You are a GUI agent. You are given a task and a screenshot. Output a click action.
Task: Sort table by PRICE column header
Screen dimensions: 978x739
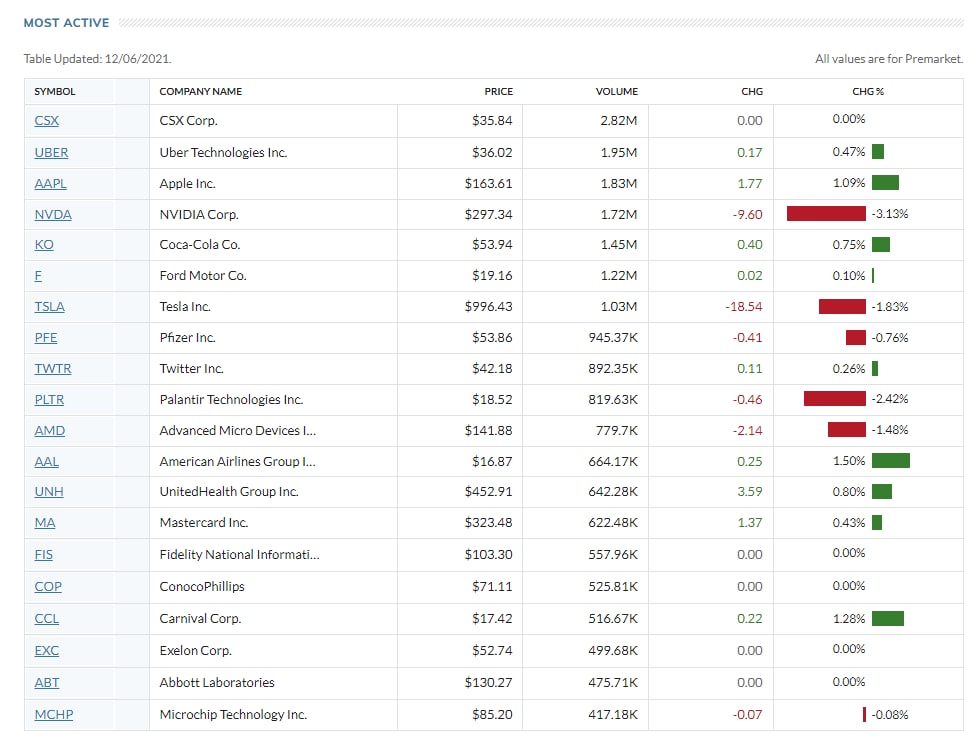point(498,92)
